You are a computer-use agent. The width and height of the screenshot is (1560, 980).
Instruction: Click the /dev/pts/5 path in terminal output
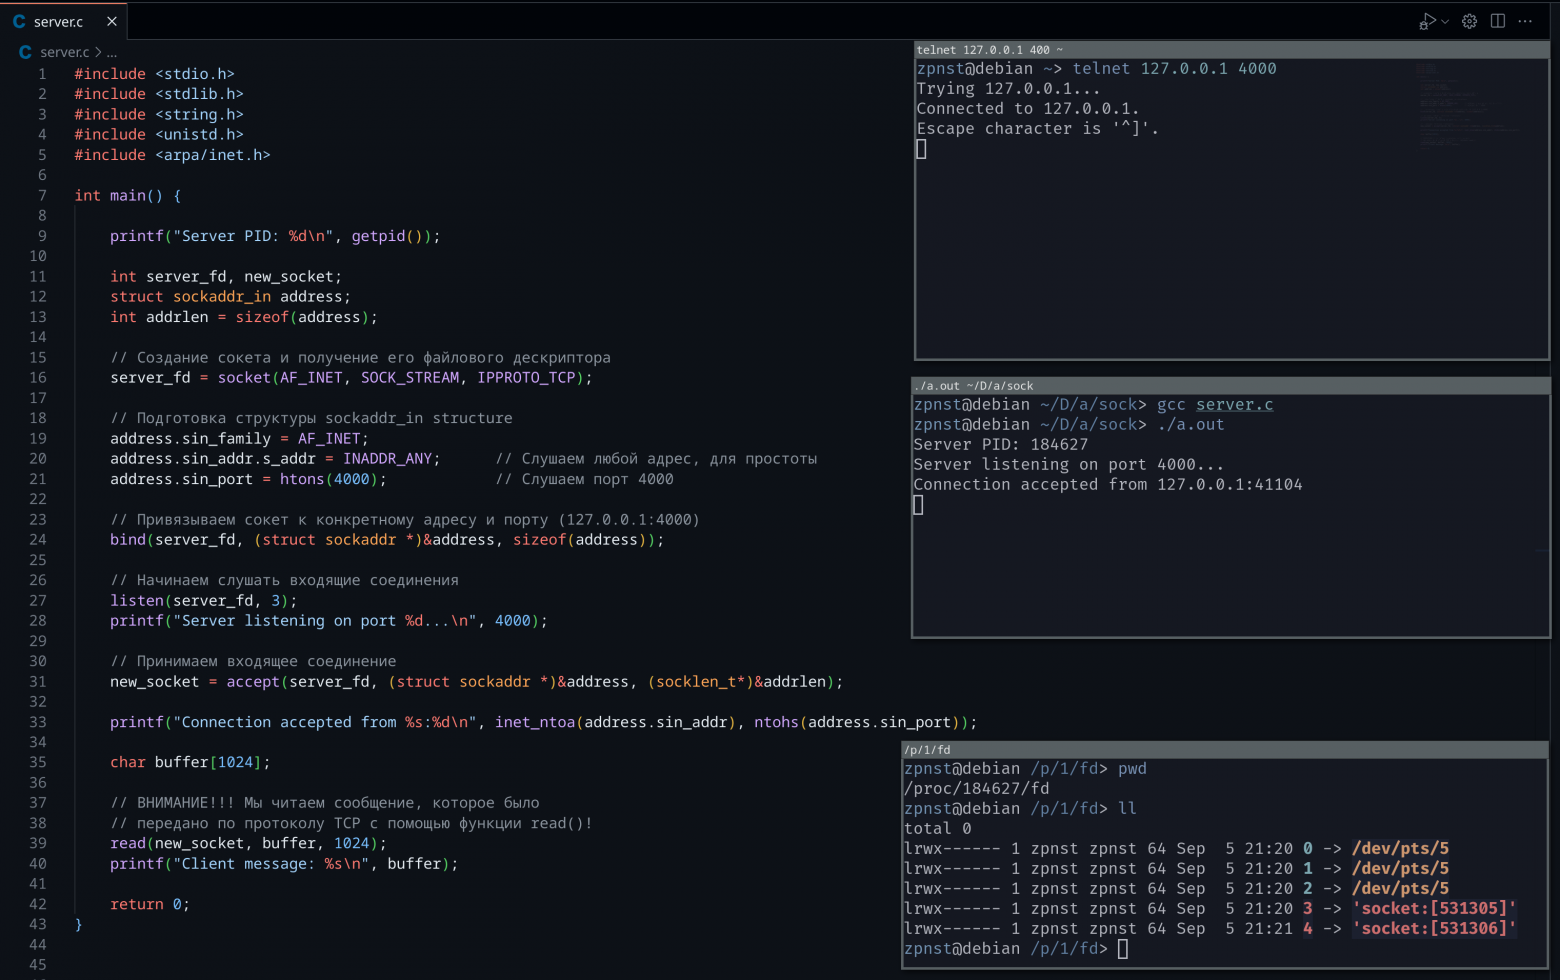[x=1400, y=848]
